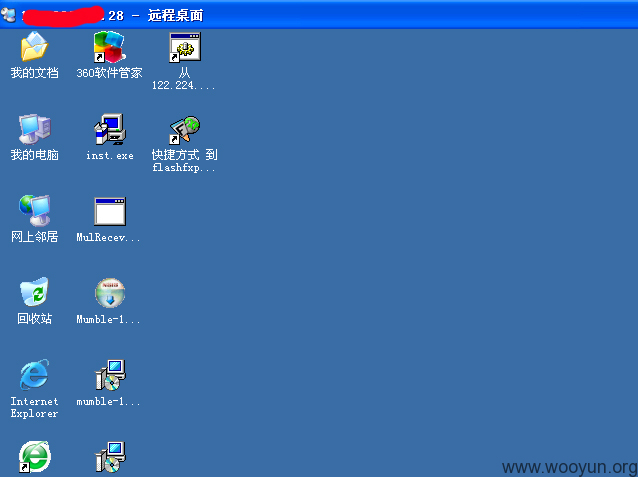This screenshot has height=477, width=638.
Task: Click the MulRecev... file name label
Action: pyautogui.click(x=109, y=237)
